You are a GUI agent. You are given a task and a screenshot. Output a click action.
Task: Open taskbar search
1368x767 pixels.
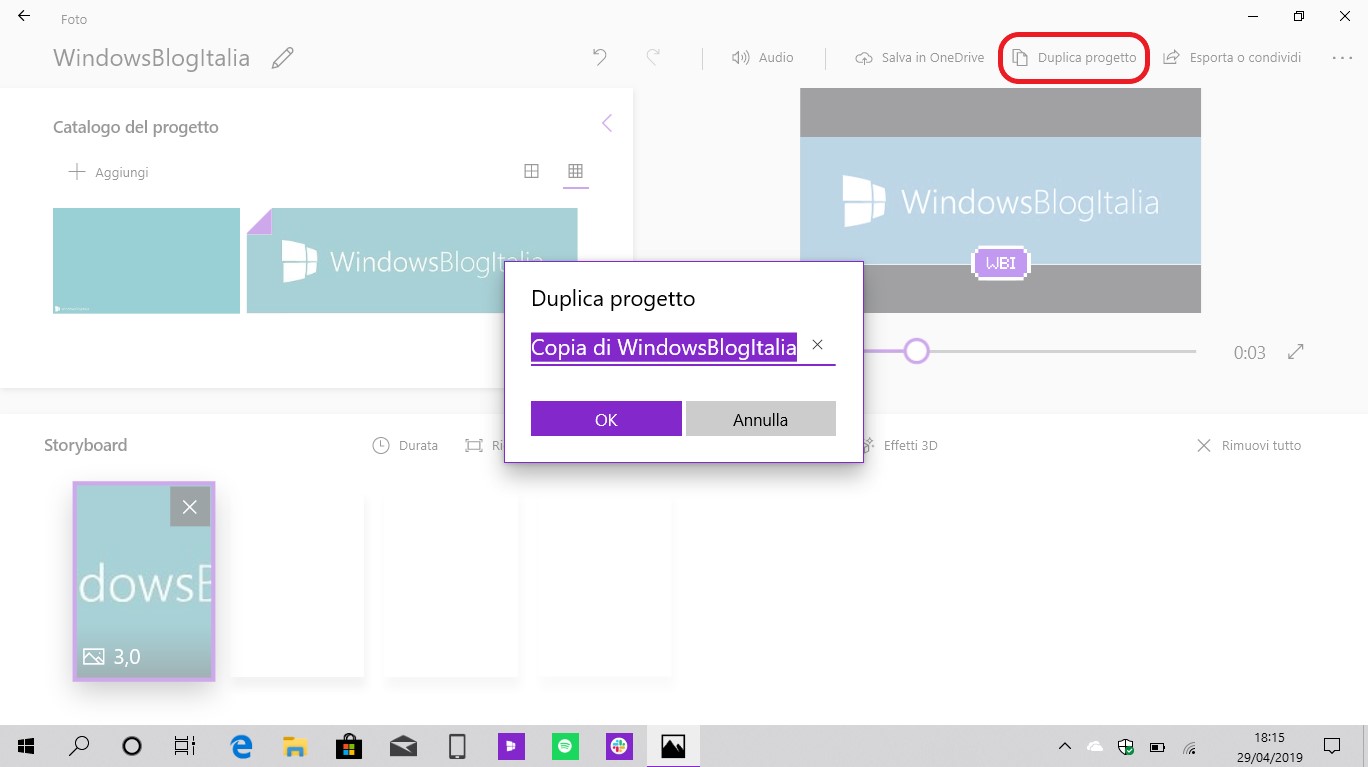coord(79,746)
